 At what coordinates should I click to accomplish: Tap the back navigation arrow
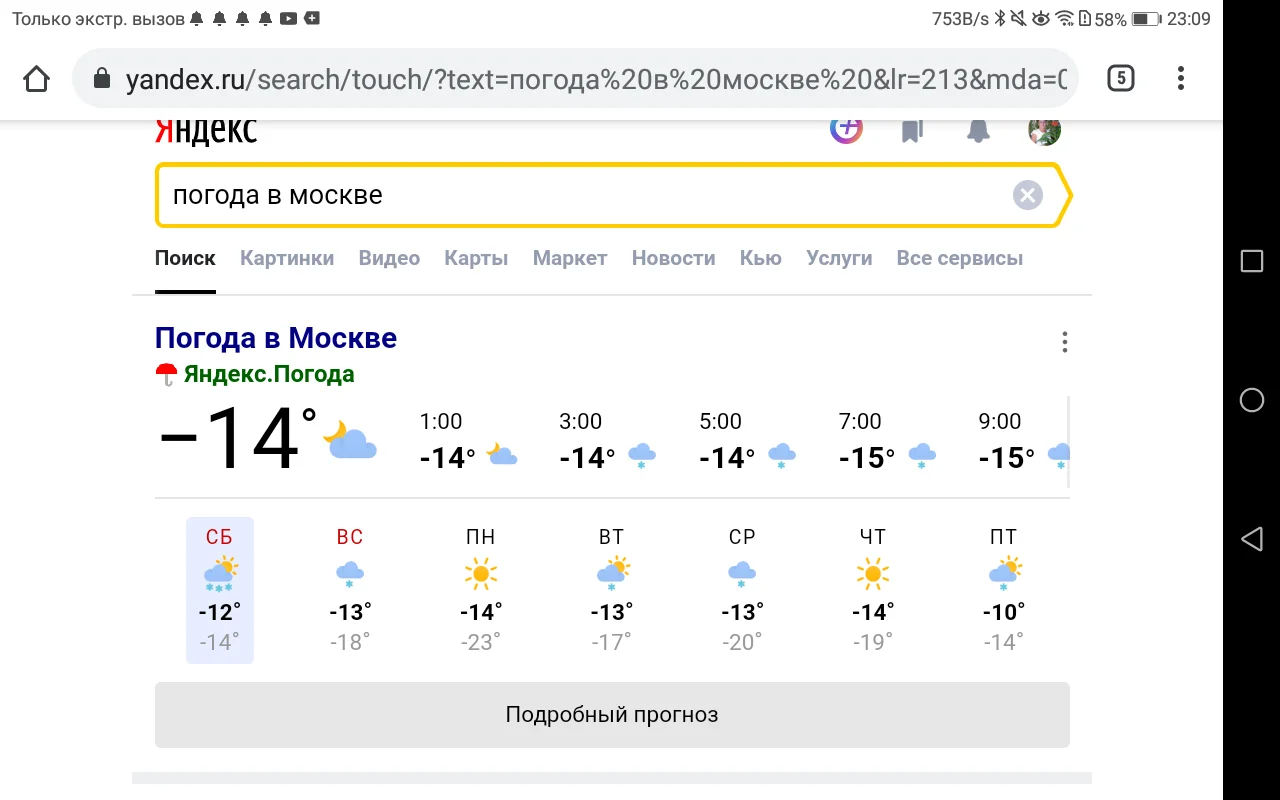click(1252, 539)
